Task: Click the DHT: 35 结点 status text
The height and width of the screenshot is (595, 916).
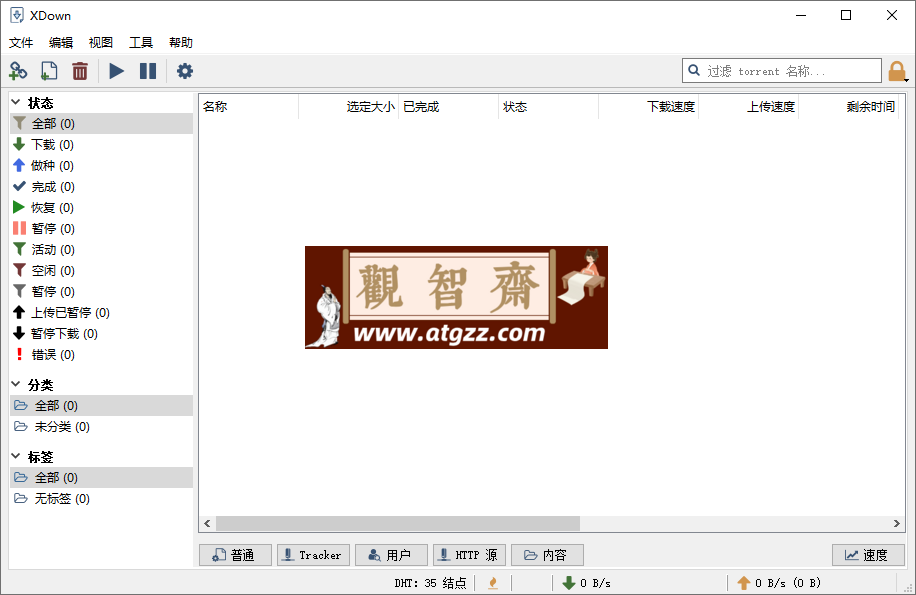Action: [430, 583]
